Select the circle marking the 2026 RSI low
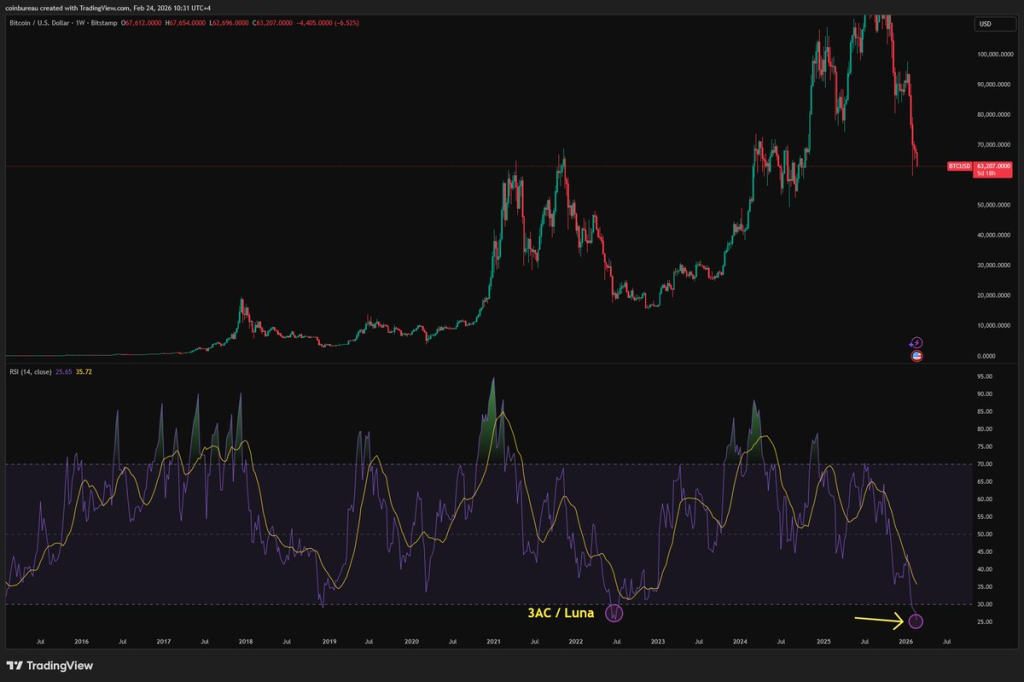 point(914,621)
